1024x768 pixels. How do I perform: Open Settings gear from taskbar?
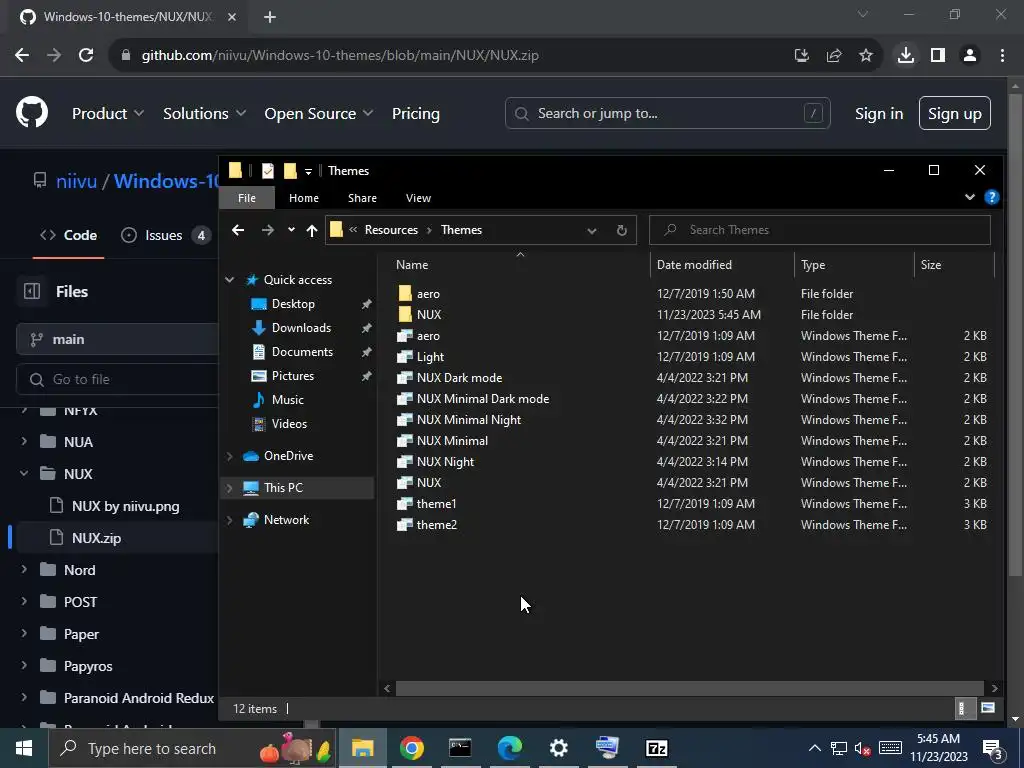(558, 748)
